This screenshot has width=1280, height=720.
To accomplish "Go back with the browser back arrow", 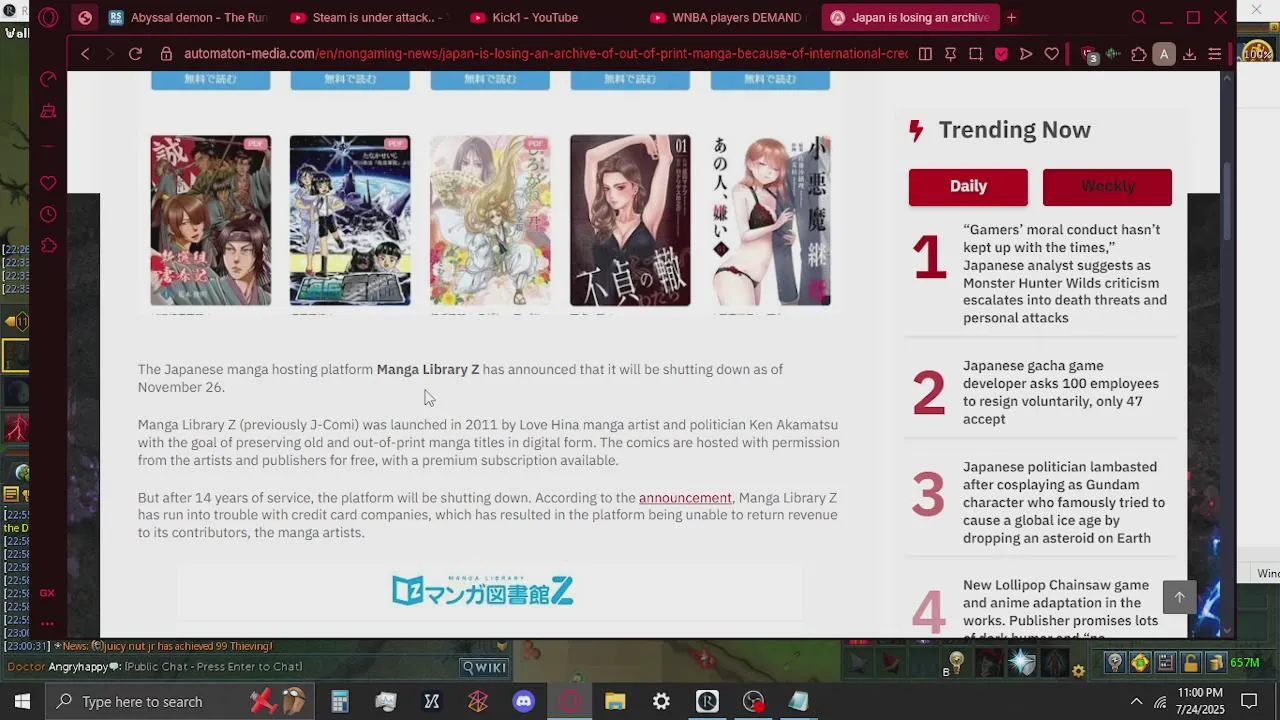I will tap(85, 54).
